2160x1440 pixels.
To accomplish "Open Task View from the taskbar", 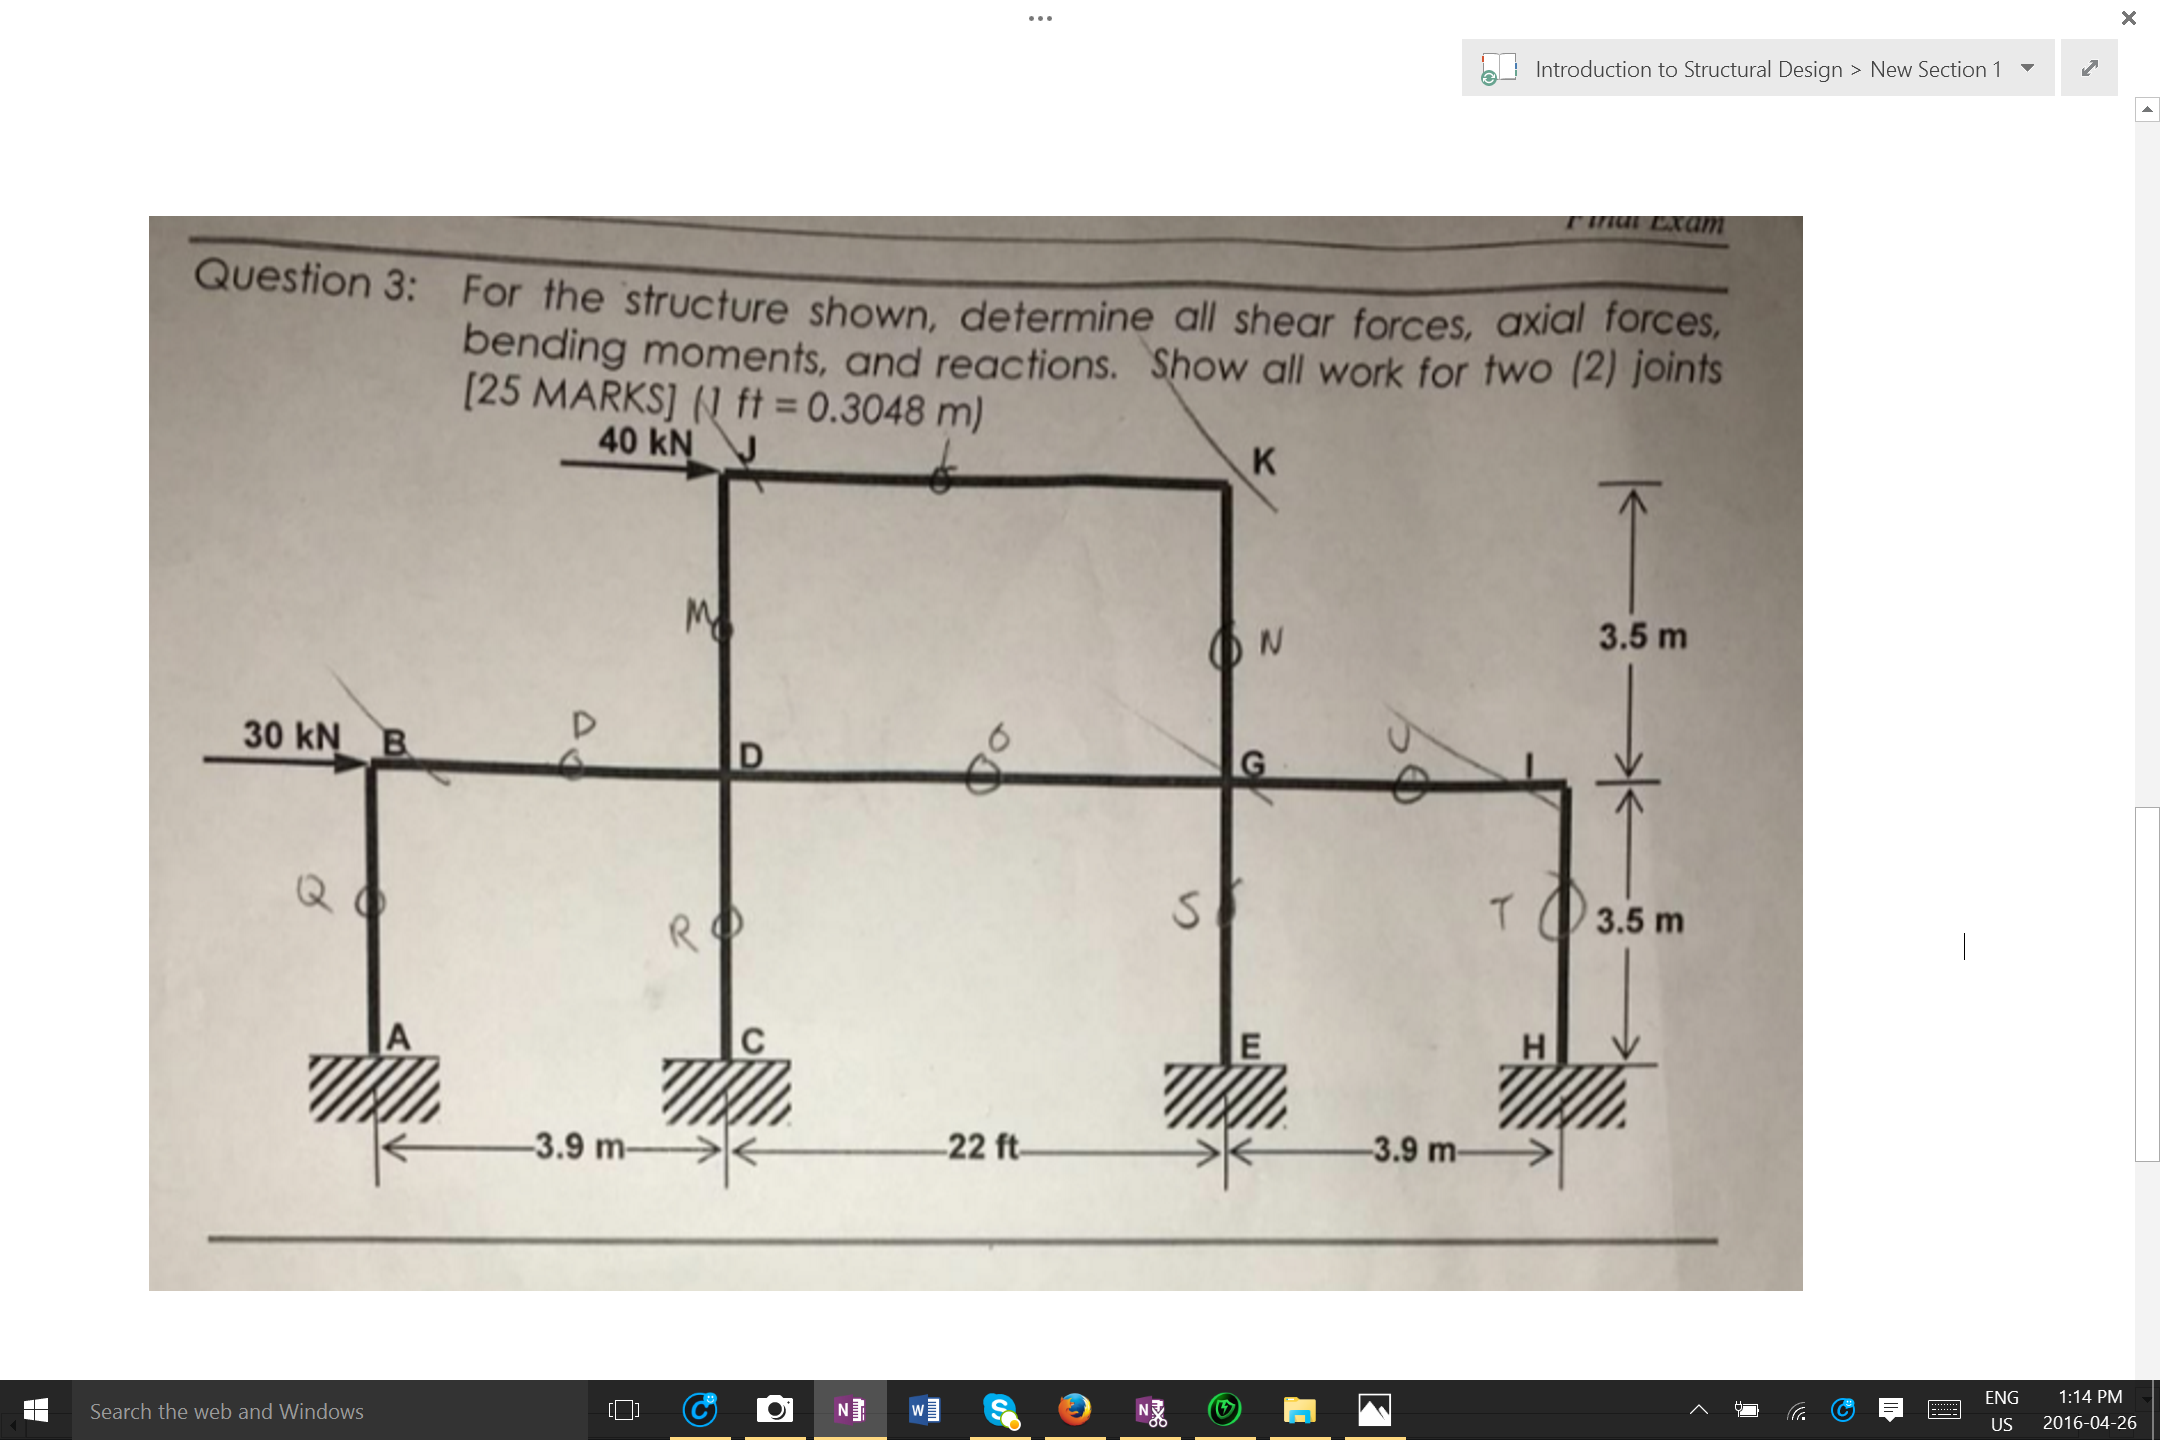I will 623,1410.
